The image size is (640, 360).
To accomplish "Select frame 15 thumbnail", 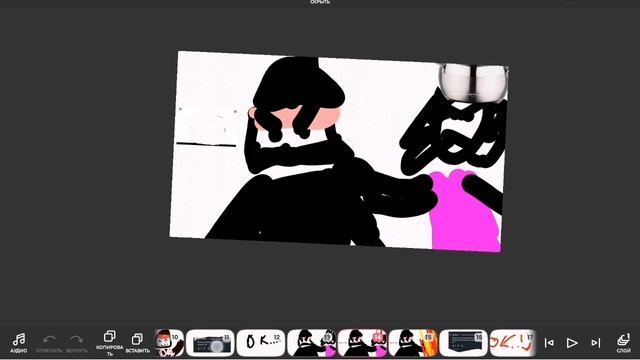I will pos(413,343).
